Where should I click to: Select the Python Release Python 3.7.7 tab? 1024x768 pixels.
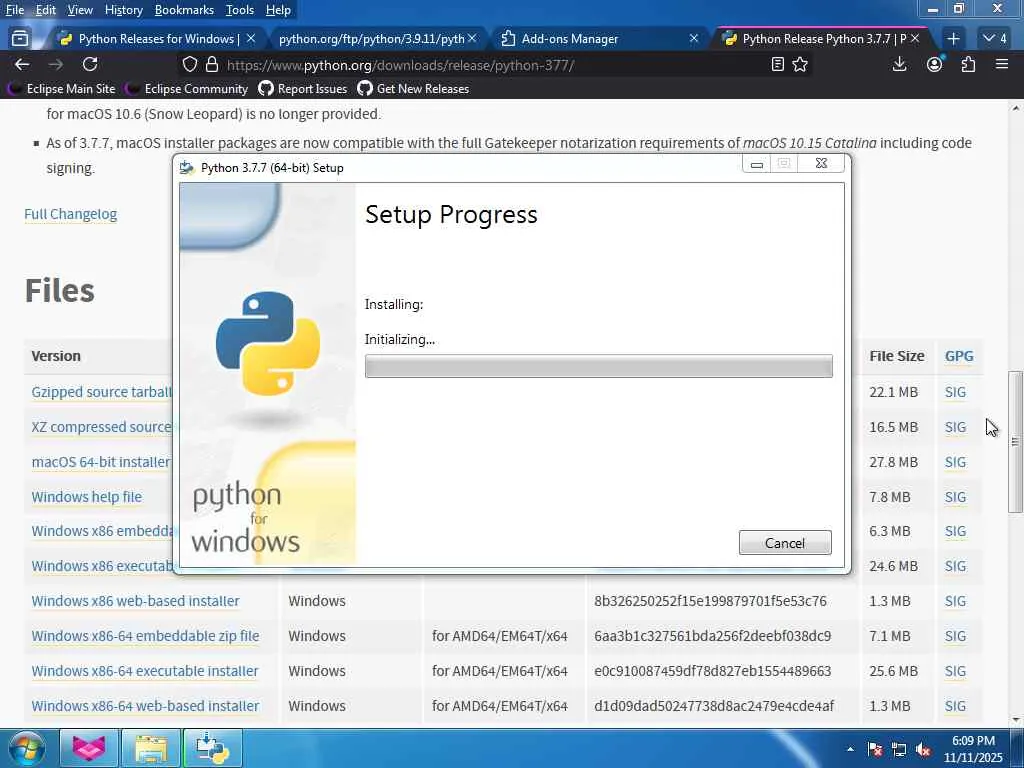point(824,39)
